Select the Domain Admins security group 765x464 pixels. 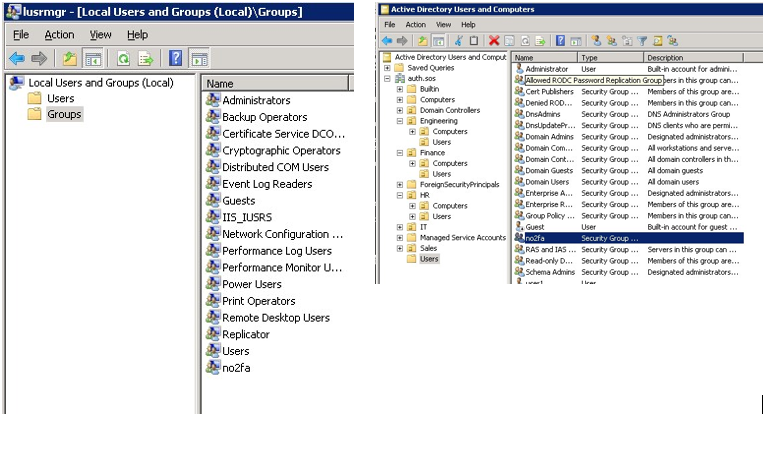548,137
